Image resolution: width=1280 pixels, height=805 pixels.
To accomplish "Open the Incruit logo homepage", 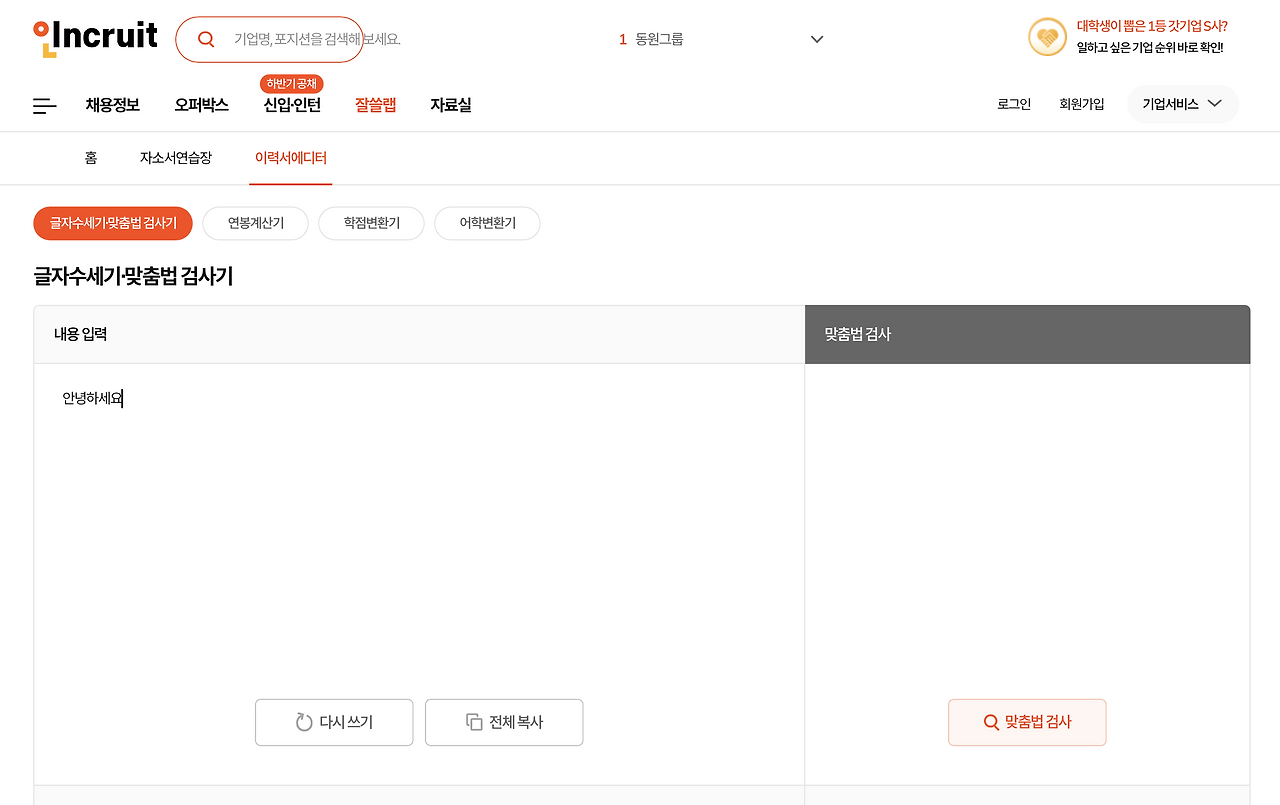I will point(95,38).
